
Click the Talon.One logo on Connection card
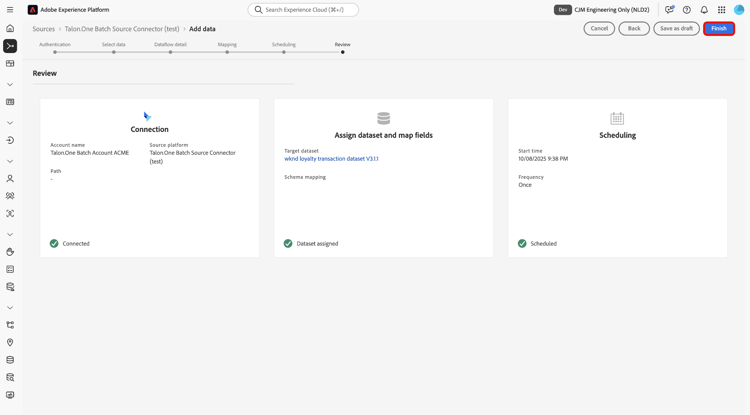147,116
